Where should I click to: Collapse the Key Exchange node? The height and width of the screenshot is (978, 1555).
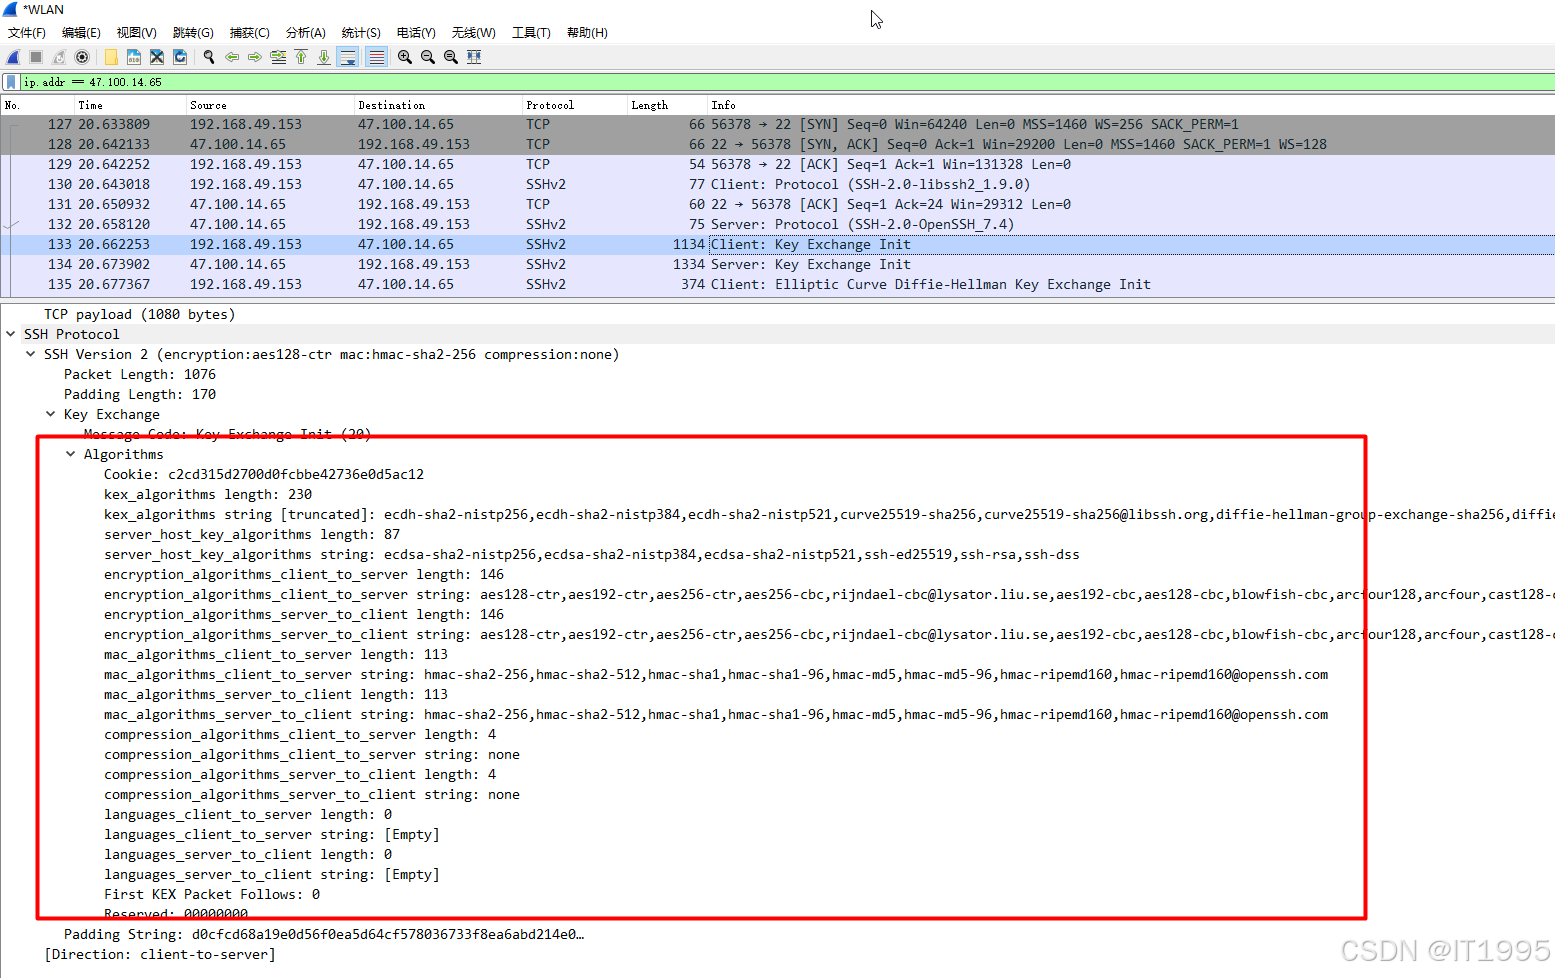coord(51,413)
